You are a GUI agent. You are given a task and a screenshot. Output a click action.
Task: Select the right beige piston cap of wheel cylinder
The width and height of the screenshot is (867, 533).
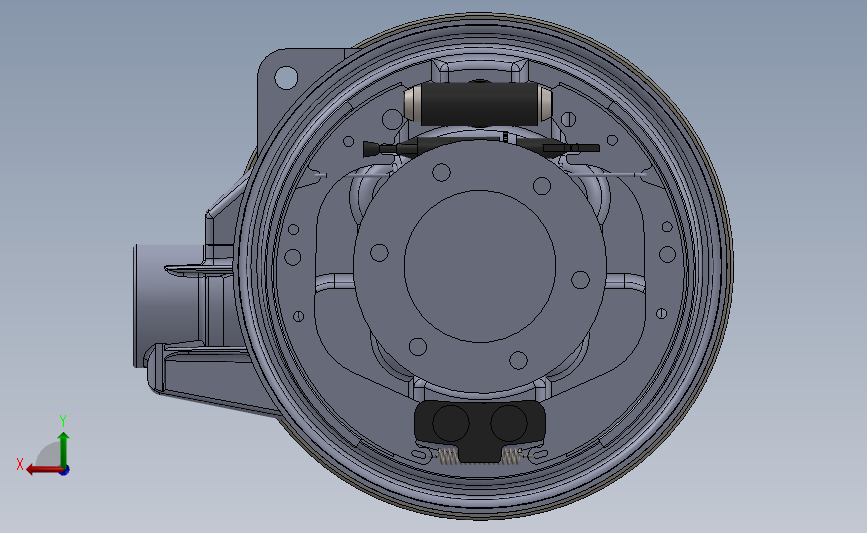point(545,104)
